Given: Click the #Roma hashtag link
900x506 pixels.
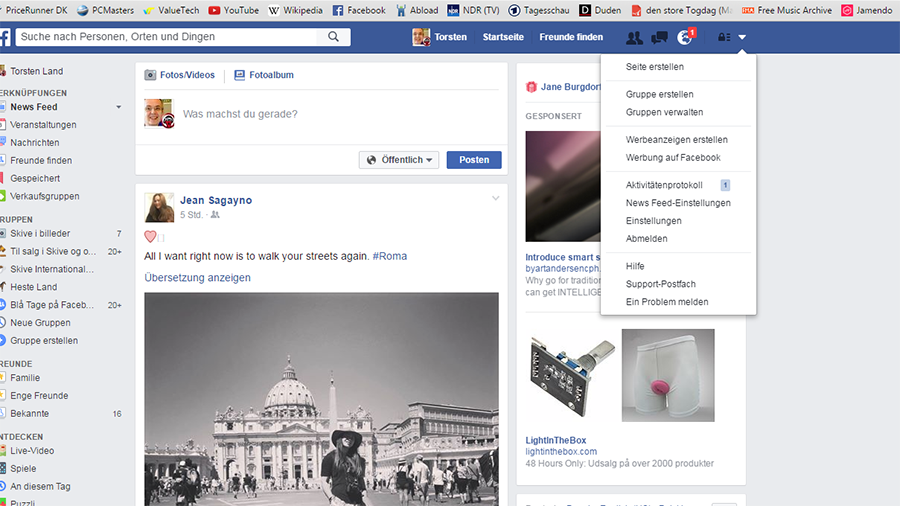Looking at the screenshot, I should (x=390, y=256).
